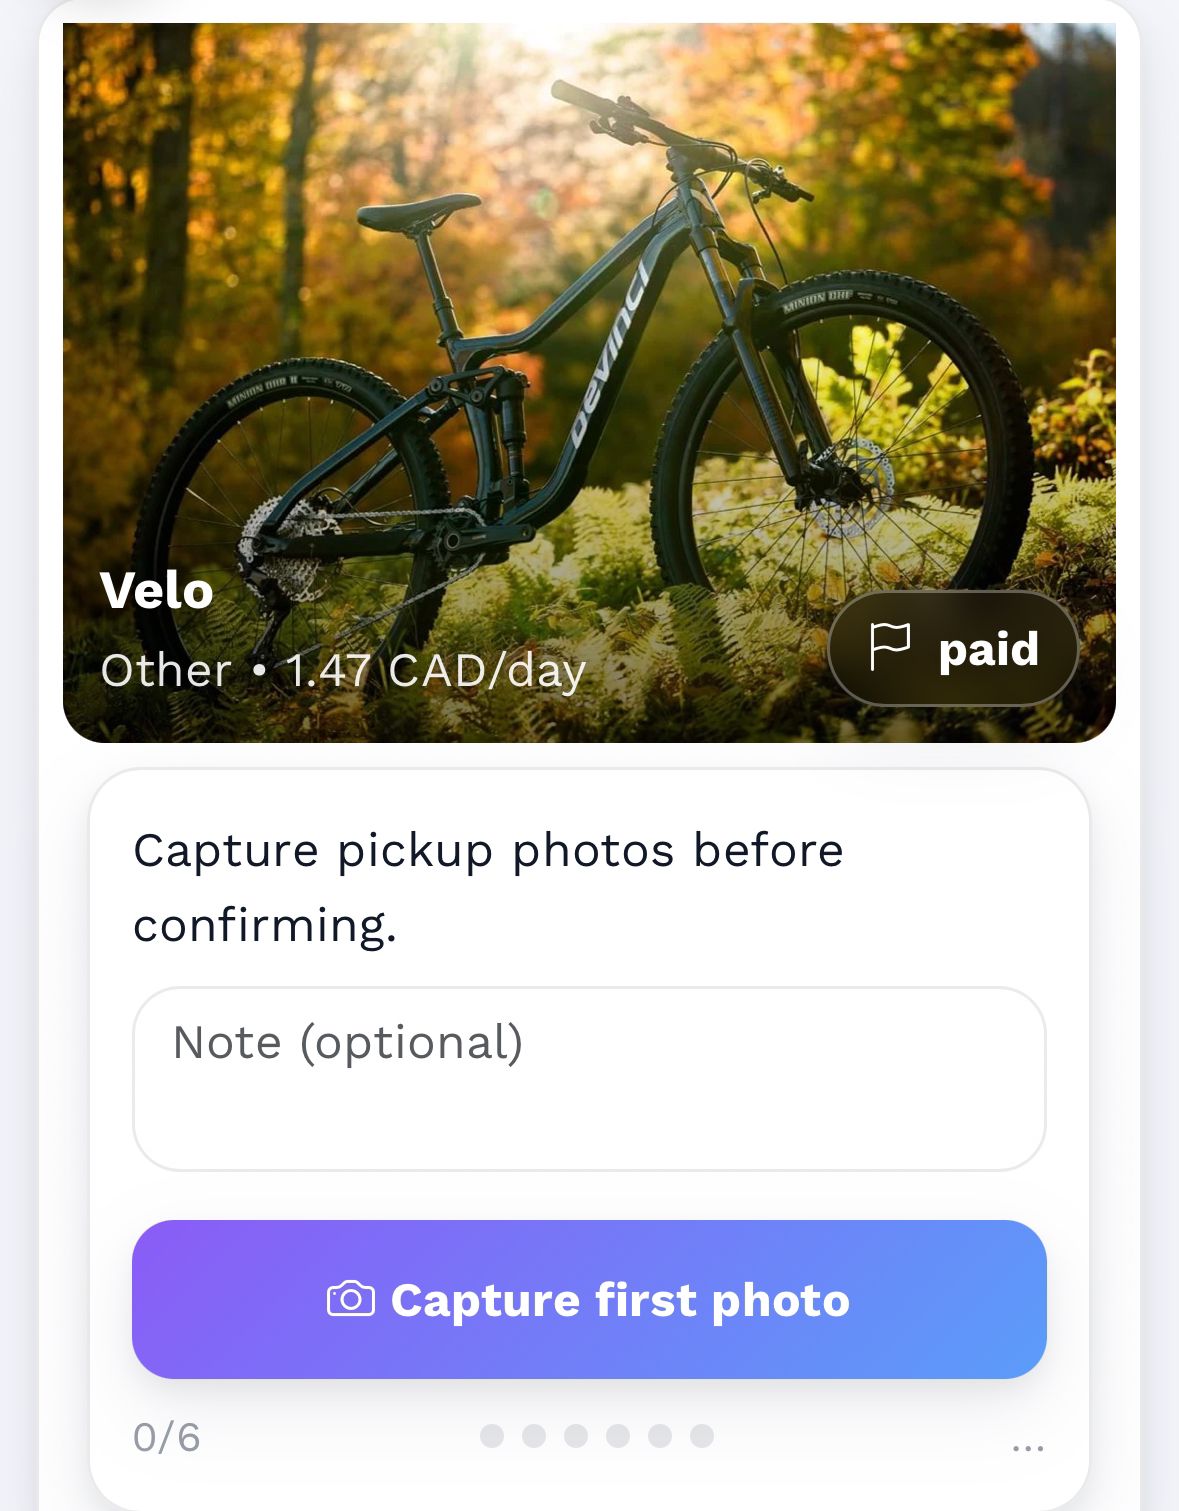
Task: Jump to the fourth photo progress dot
Action: [x=618, y=1436]
